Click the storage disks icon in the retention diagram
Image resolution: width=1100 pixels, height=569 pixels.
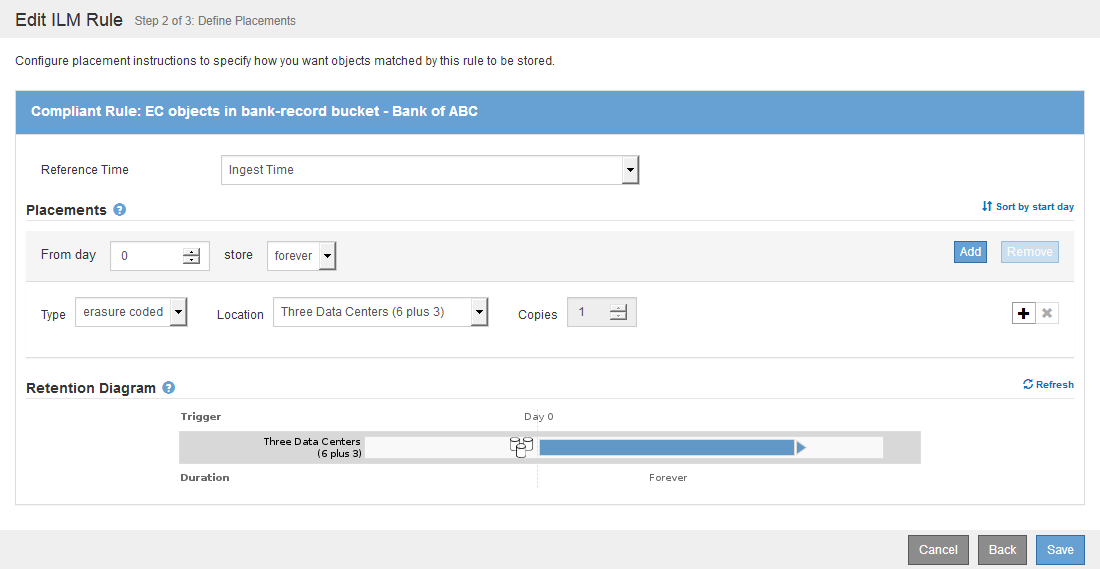[x=520, y=447]
